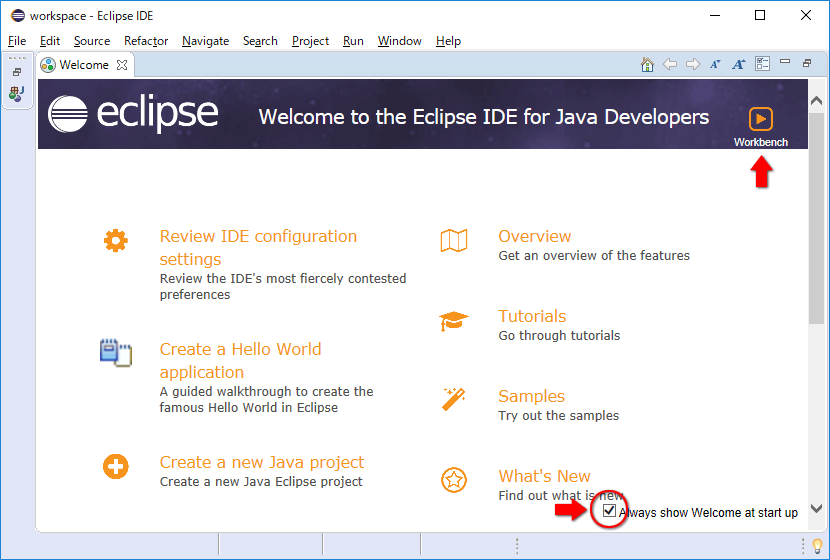830x560 pixels.
Task: Click the Home icon in Welcome toolbar
Action: click(647, 65)
